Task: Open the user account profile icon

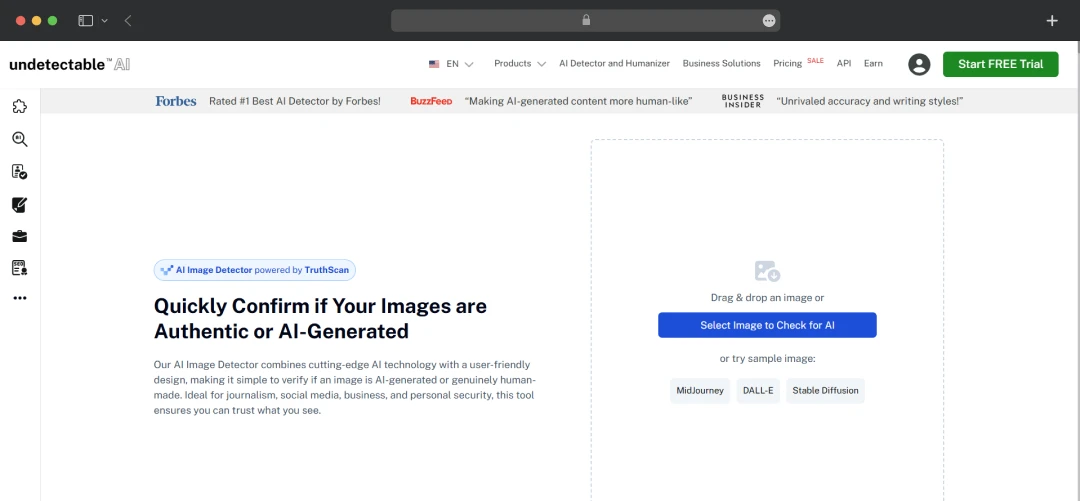Action: point(919,64)
